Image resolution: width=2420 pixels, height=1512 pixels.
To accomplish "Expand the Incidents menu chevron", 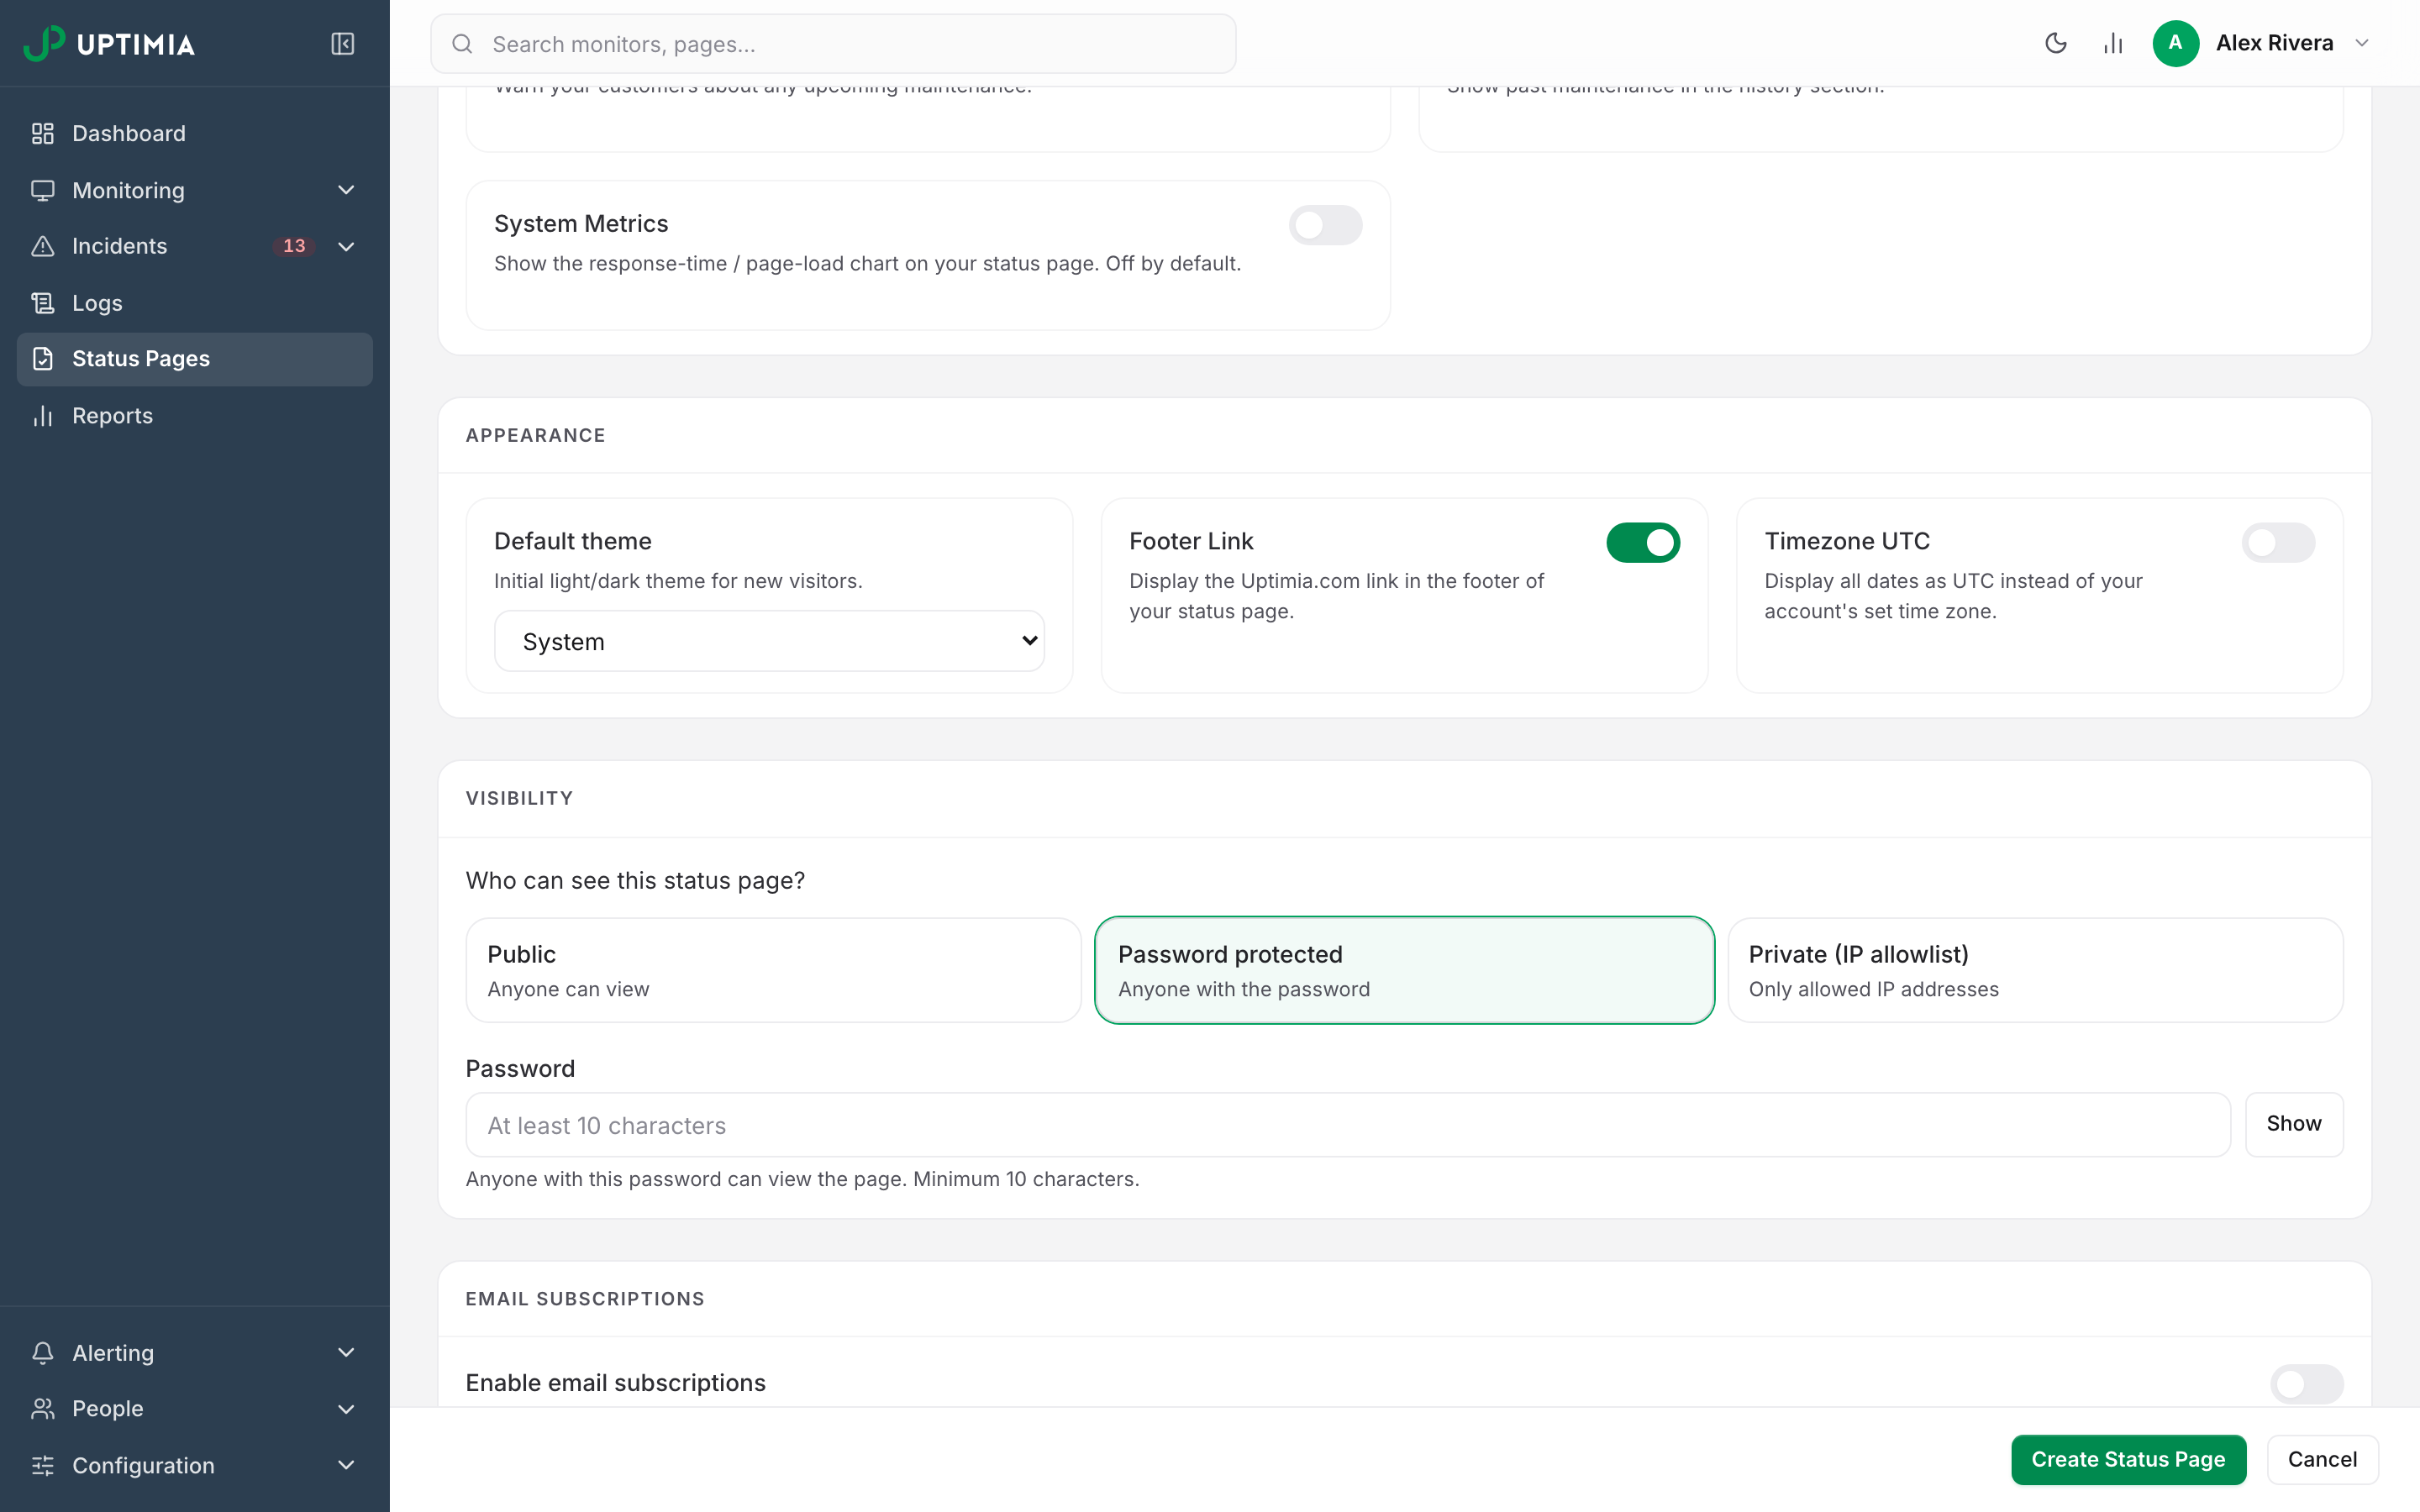I will click(346, 246).
